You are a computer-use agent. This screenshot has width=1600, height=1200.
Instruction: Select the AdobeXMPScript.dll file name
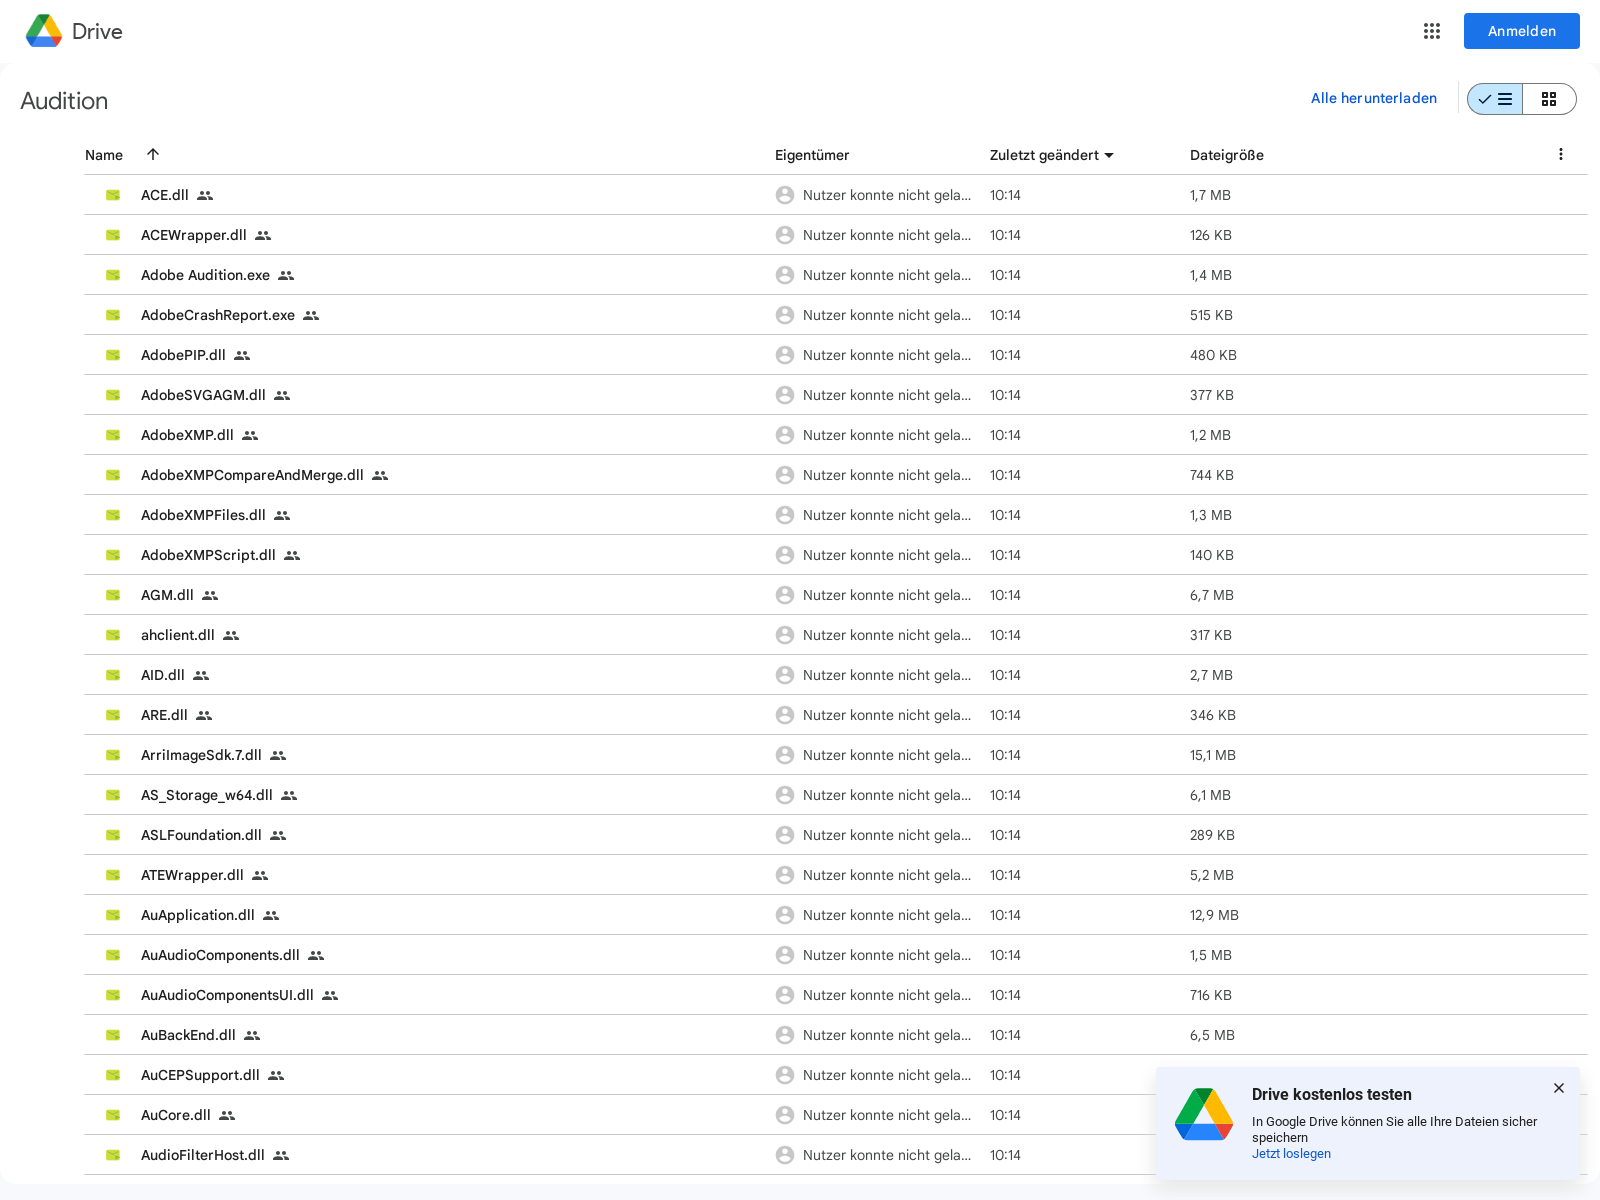pyautogui.click(x=208, y=555)
